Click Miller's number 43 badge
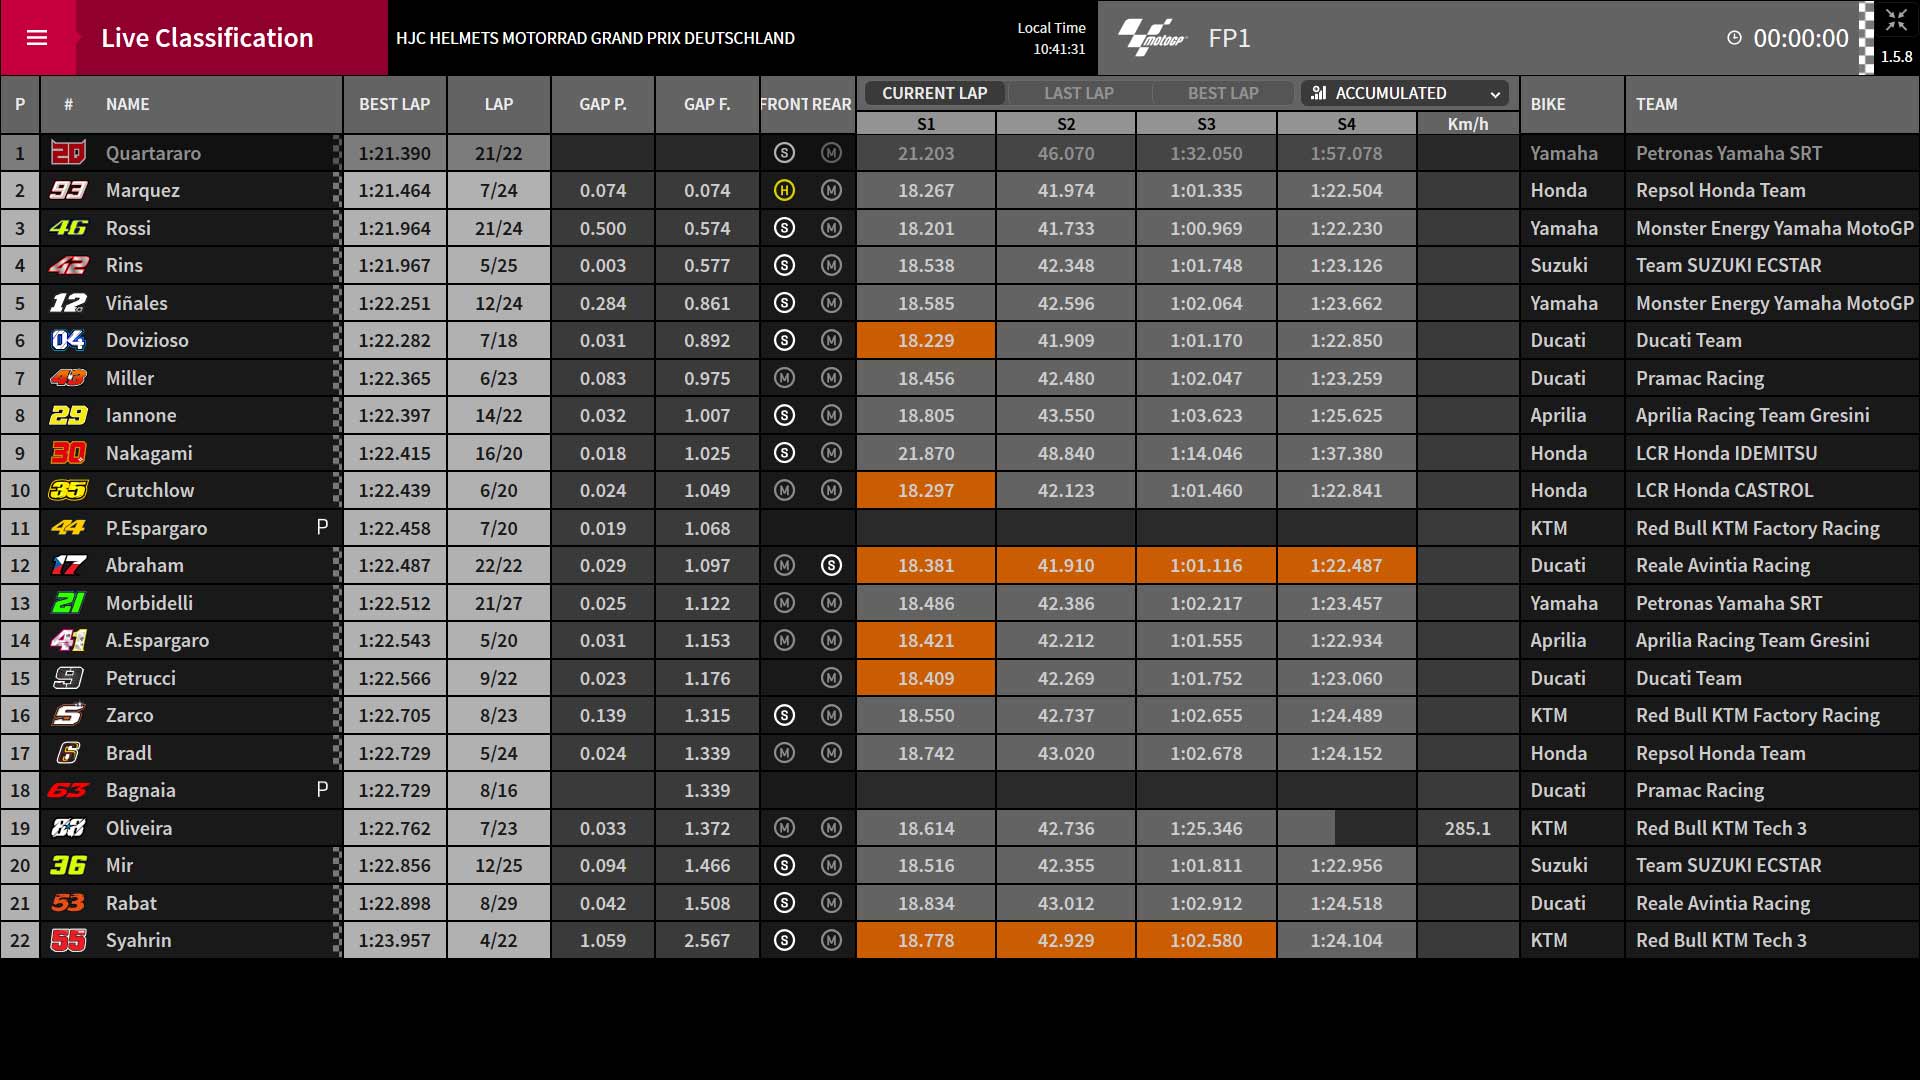1920x1080 pixels. [68, 378]
